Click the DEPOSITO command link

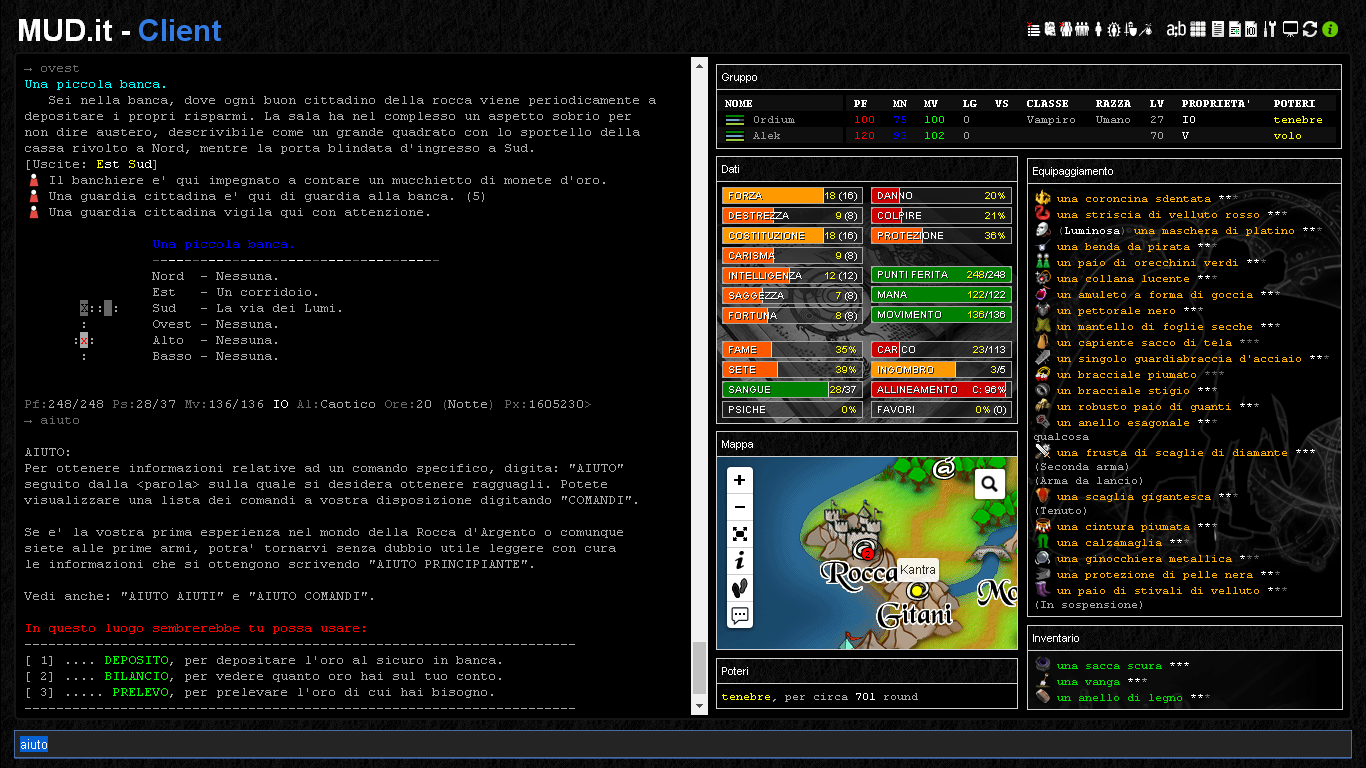coord(136,660)
